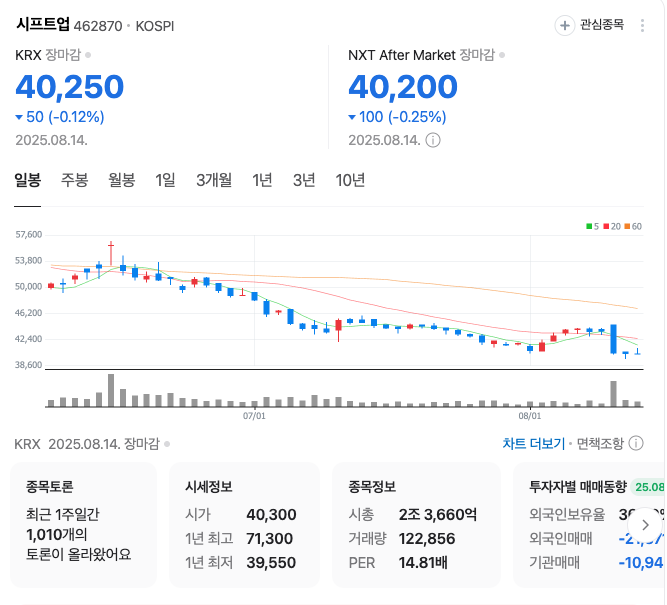Click the 38,600 price axis label

[29, 365]
